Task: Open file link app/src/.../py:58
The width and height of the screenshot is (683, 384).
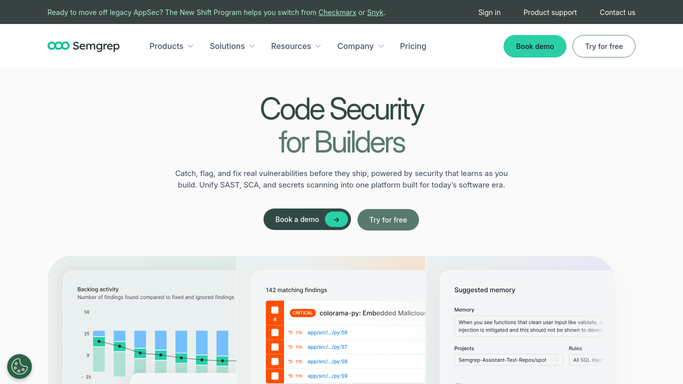Action: click(x=327, y=361)
